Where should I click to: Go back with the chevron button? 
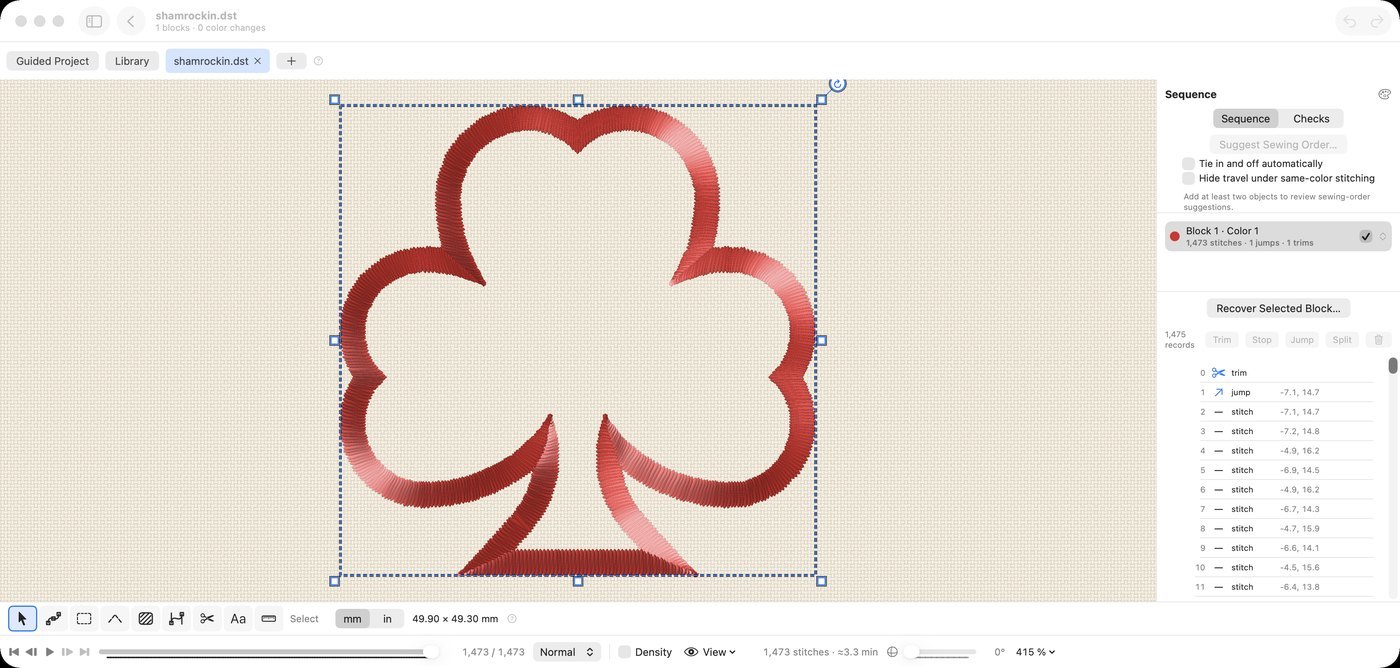(130, 21)
